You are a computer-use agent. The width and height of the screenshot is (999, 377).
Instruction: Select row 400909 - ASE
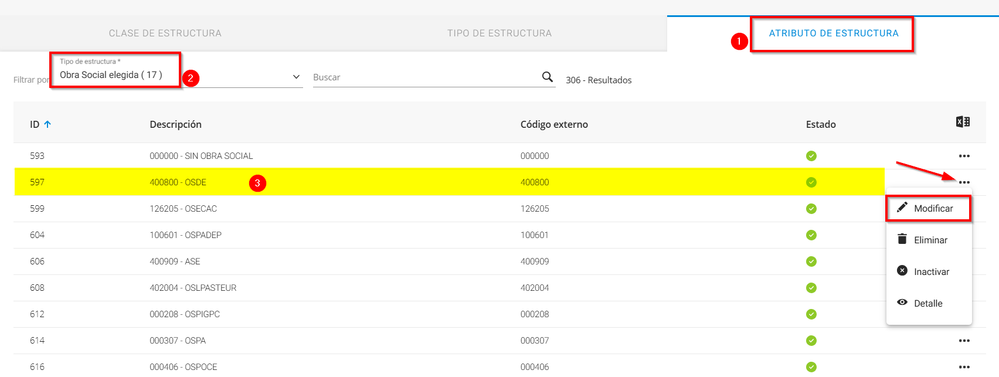click(x=500, y=261)
